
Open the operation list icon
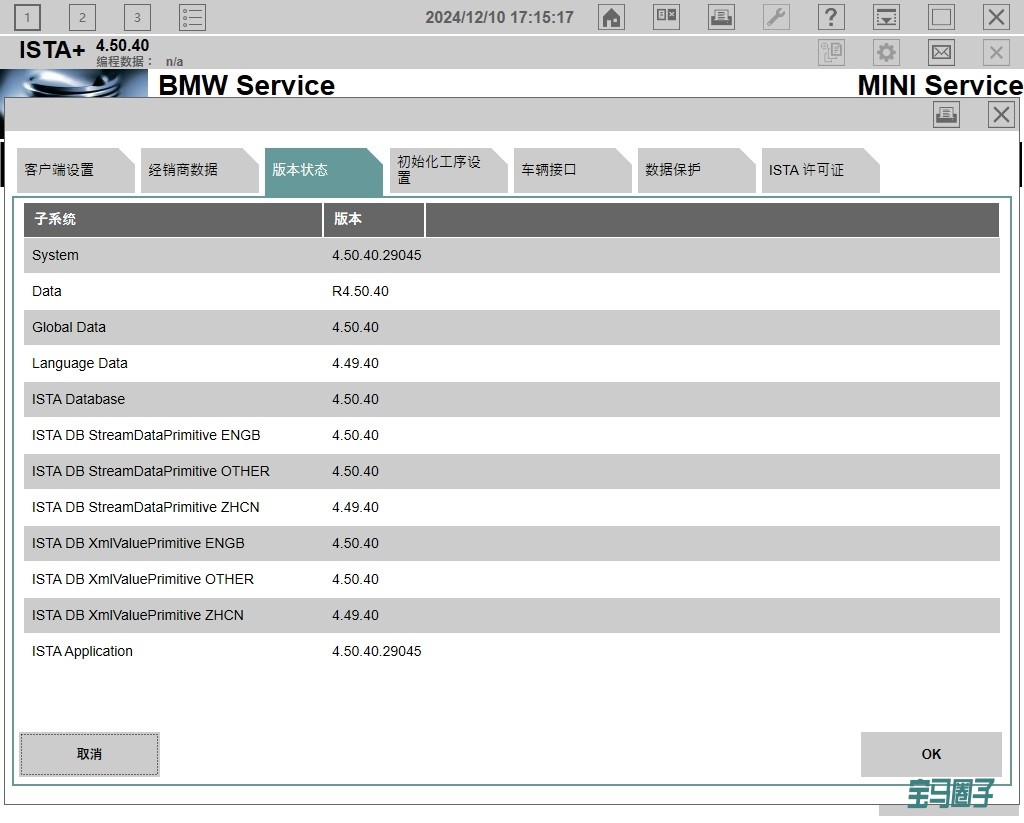[192, 17]
